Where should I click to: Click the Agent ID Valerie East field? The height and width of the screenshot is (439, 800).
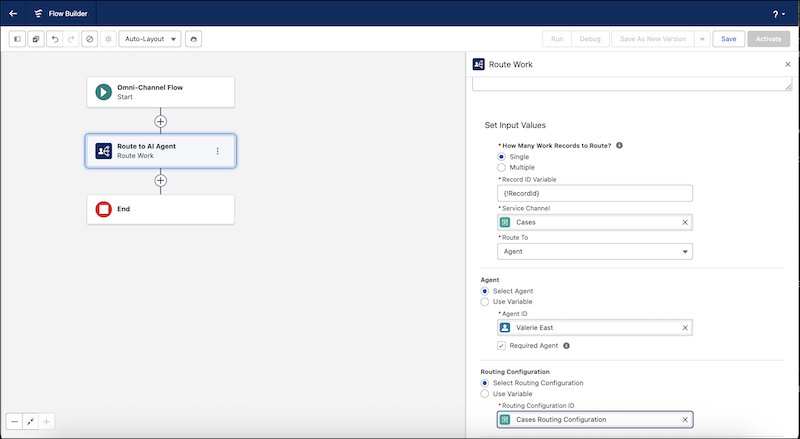coord(595,328)
